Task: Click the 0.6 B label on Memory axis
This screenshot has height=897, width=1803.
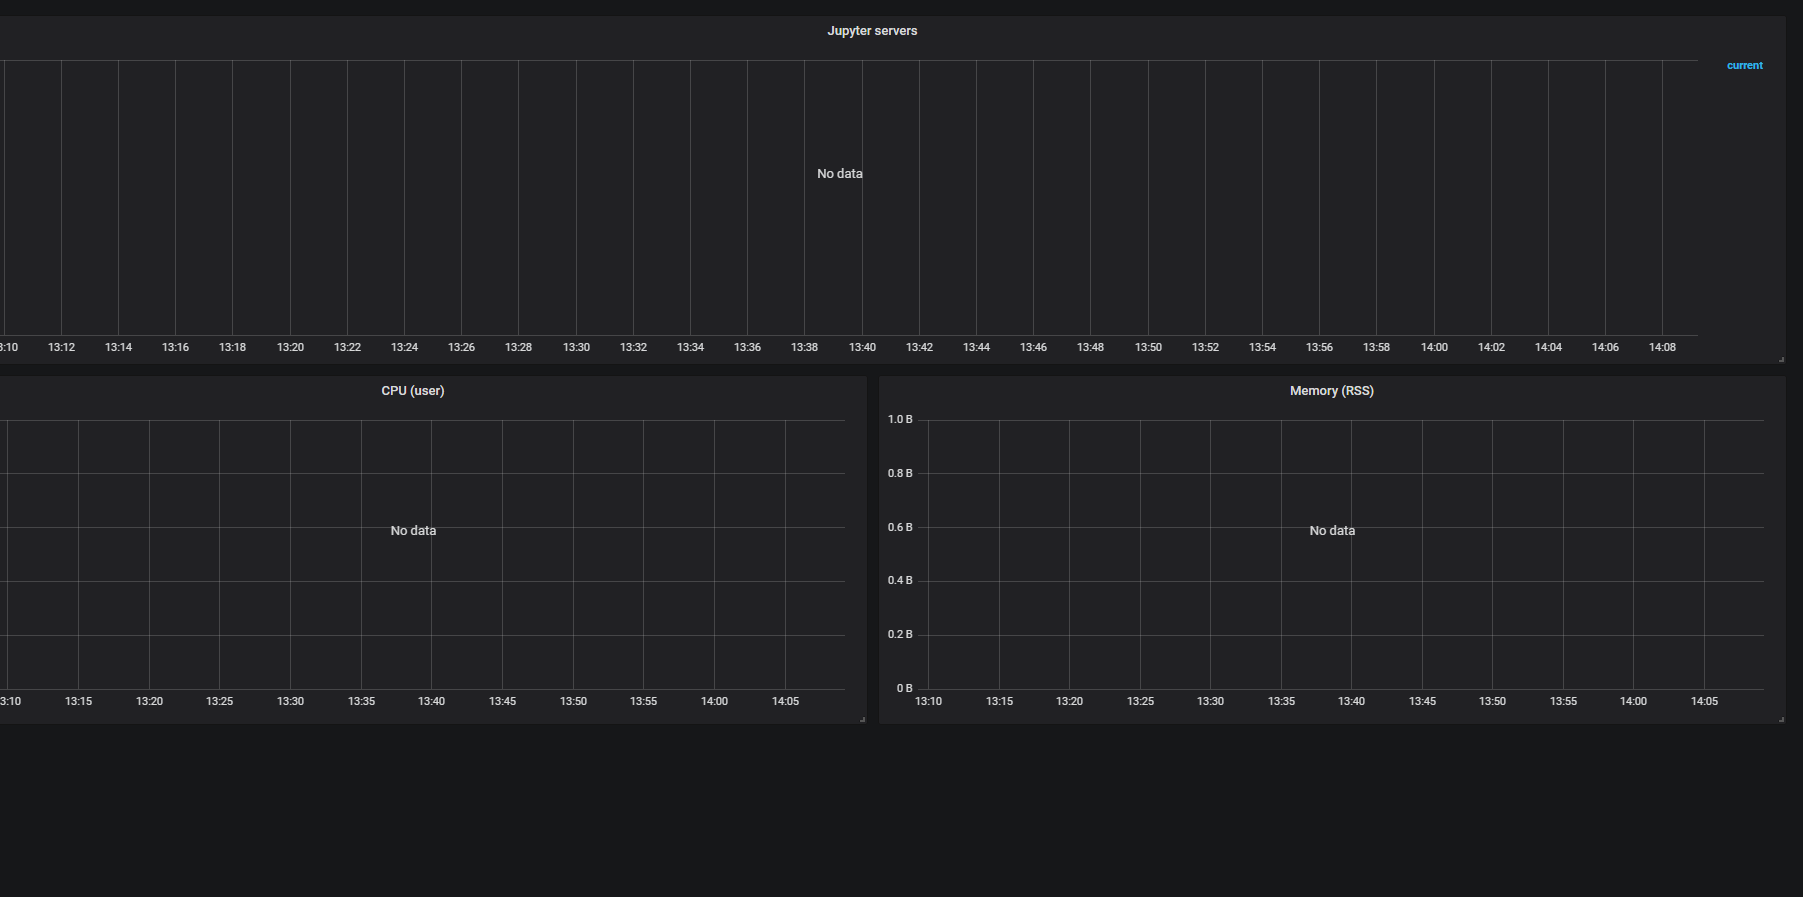Action: [900, 527]
